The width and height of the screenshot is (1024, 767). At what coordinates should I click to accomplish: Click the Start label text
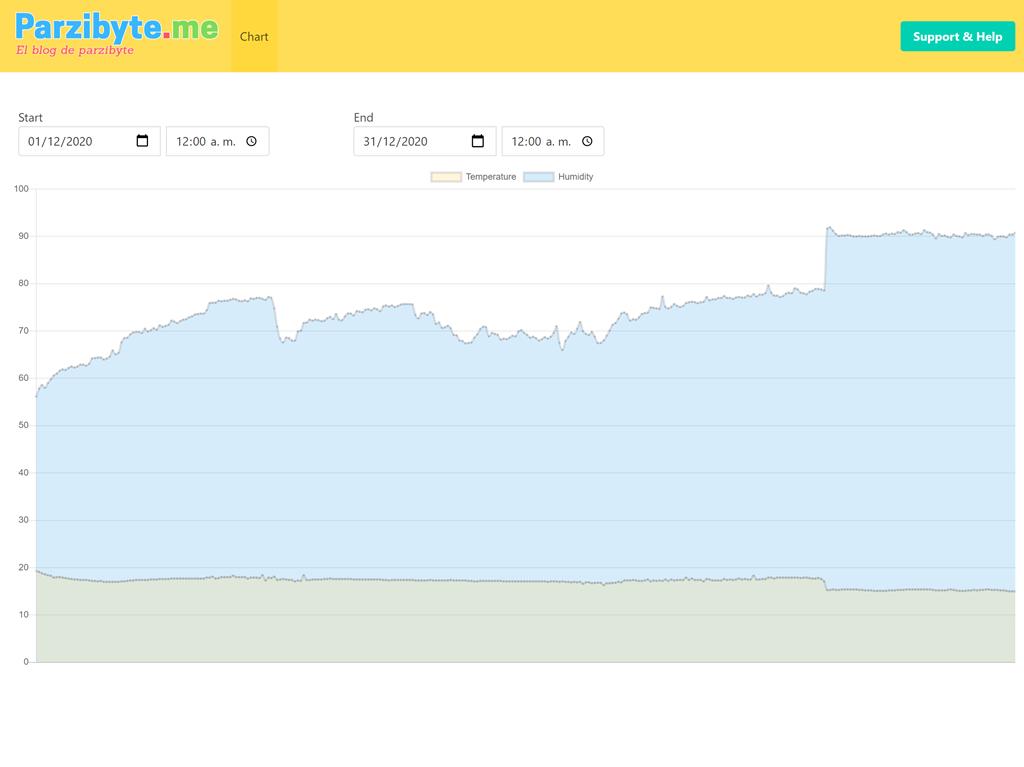30,118
